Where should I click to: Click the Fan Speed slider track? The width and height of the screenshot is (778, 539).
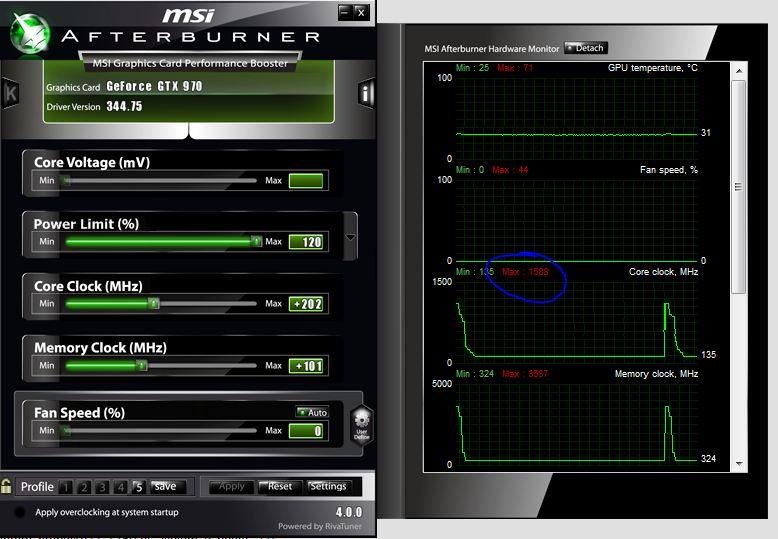click(161, 431)
